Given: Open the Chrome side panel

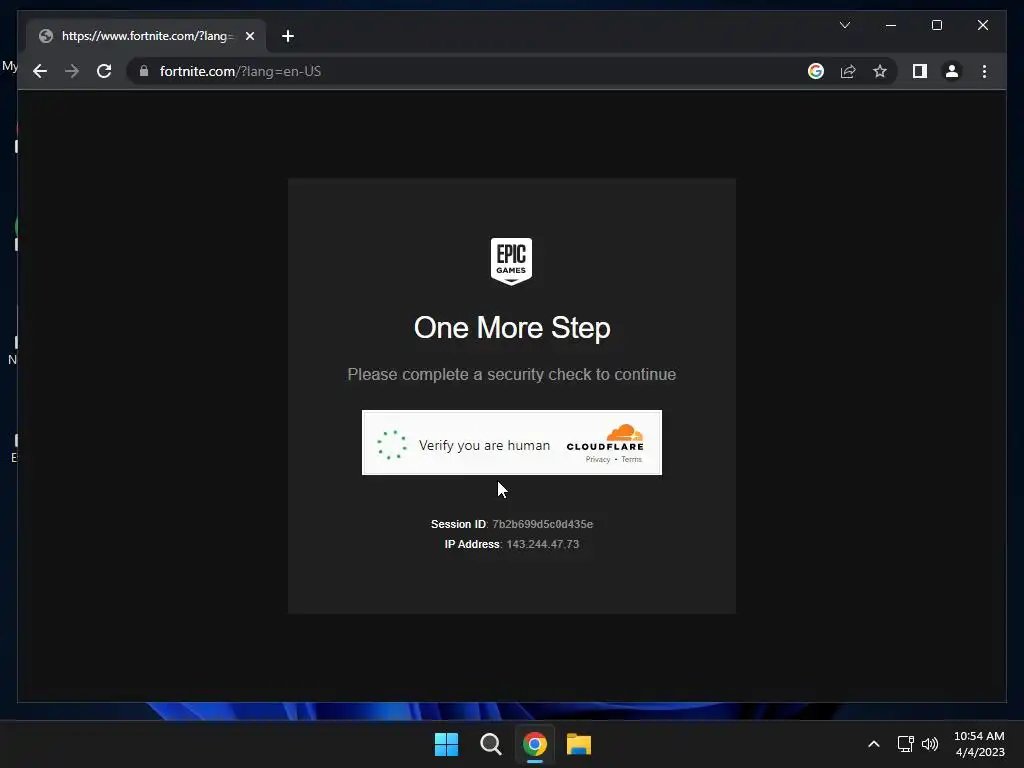Looking at the screenshot, I should tap(920, 71).
